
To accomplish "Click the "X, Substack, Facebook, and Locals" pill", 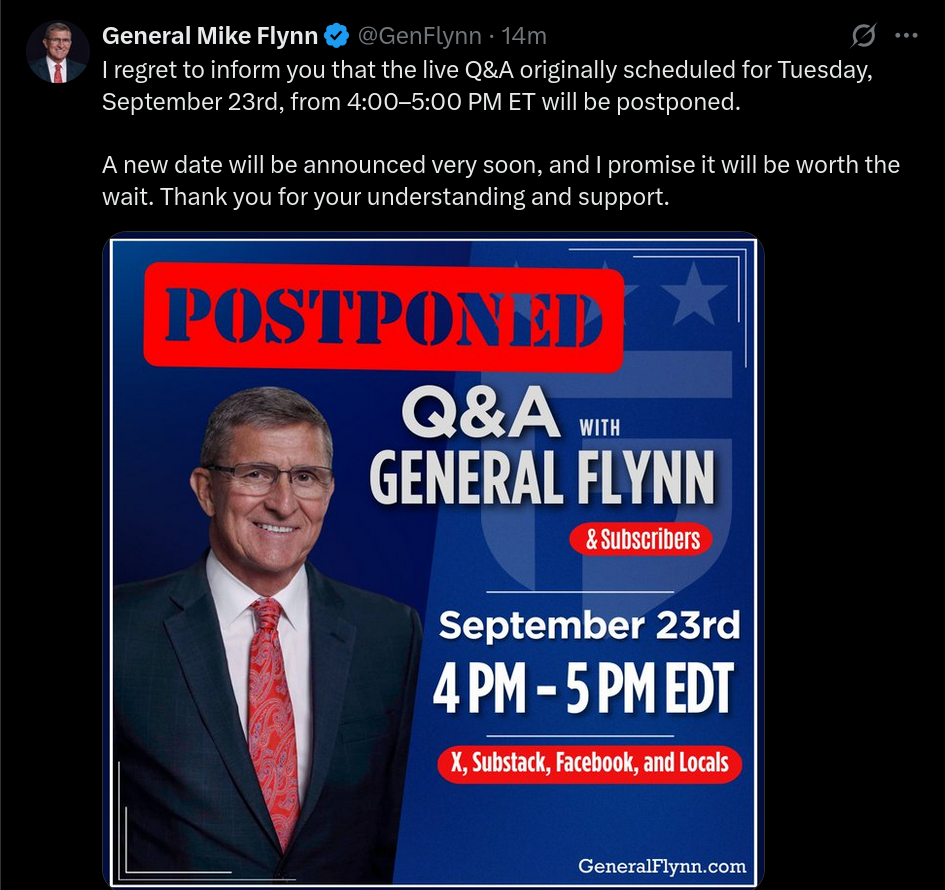I will [x=589, y=764].
